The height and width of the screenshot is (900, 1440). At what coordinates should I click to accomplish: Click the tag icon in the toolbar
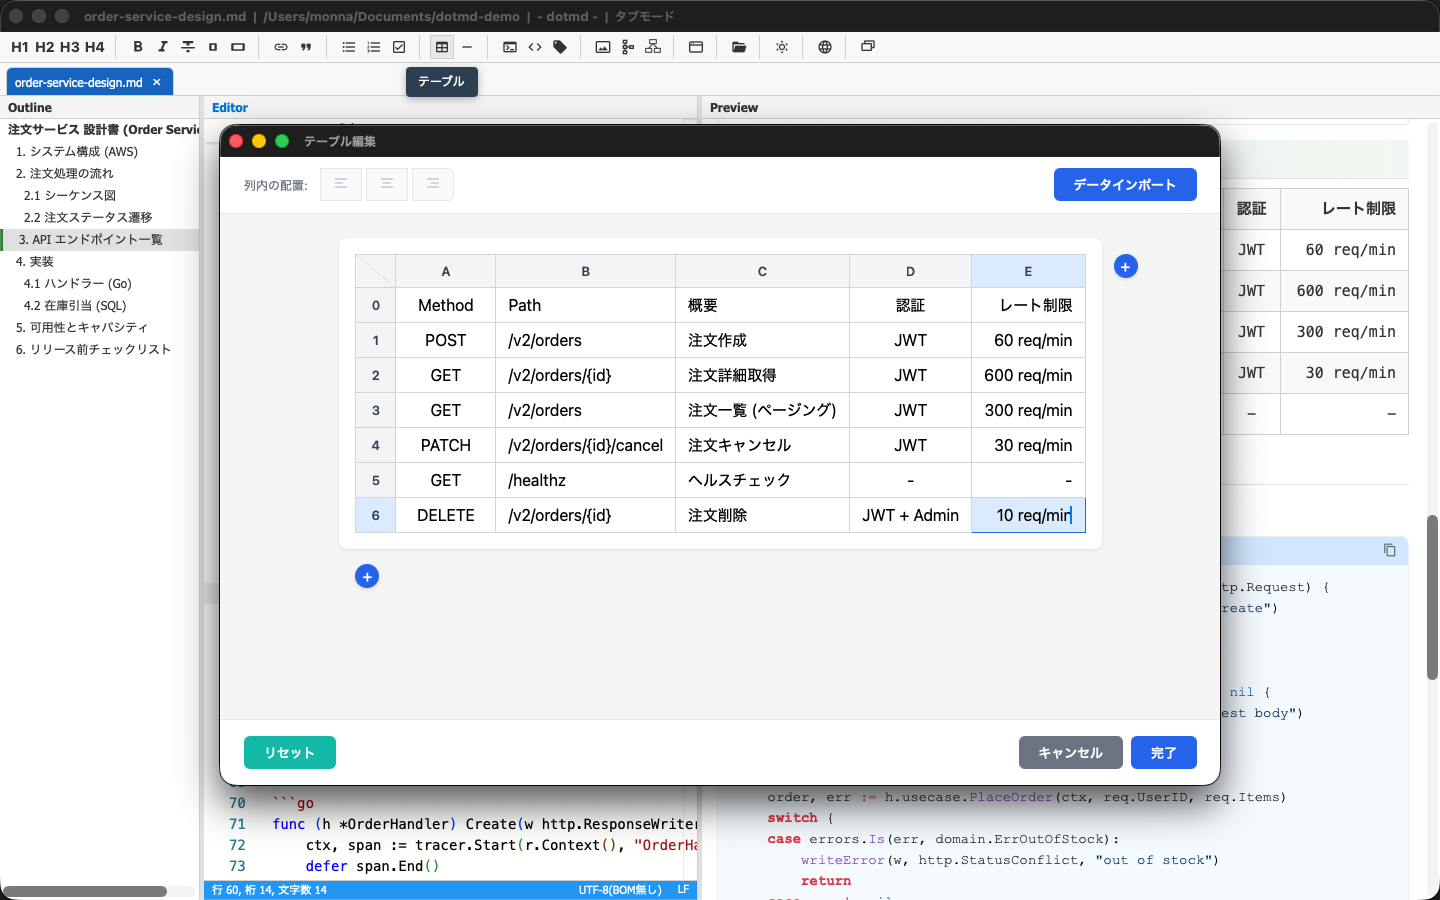(560, 47)
